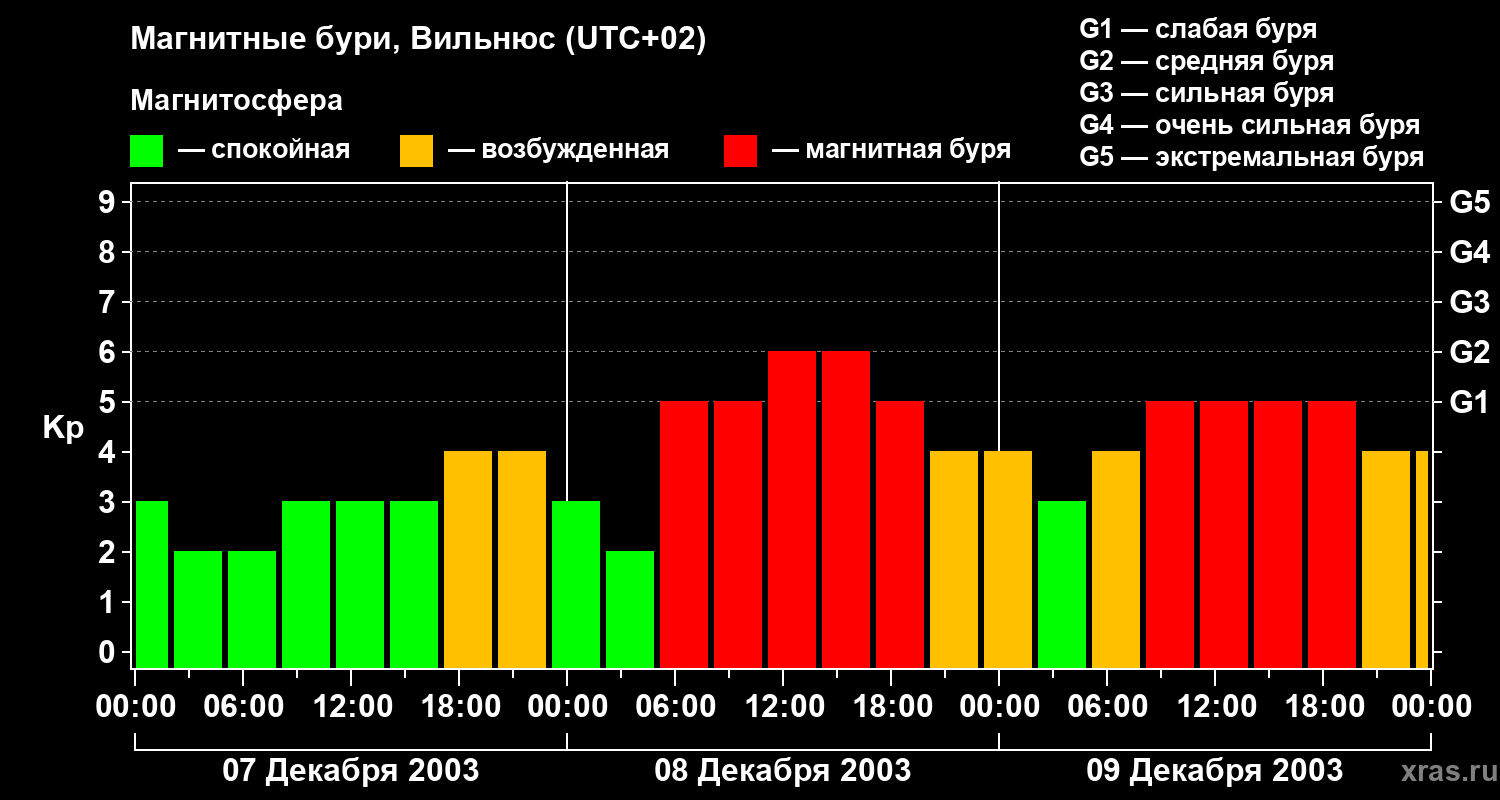
Task: Click the 'Магнитосфера' heading
Action: tap(236, 101)
